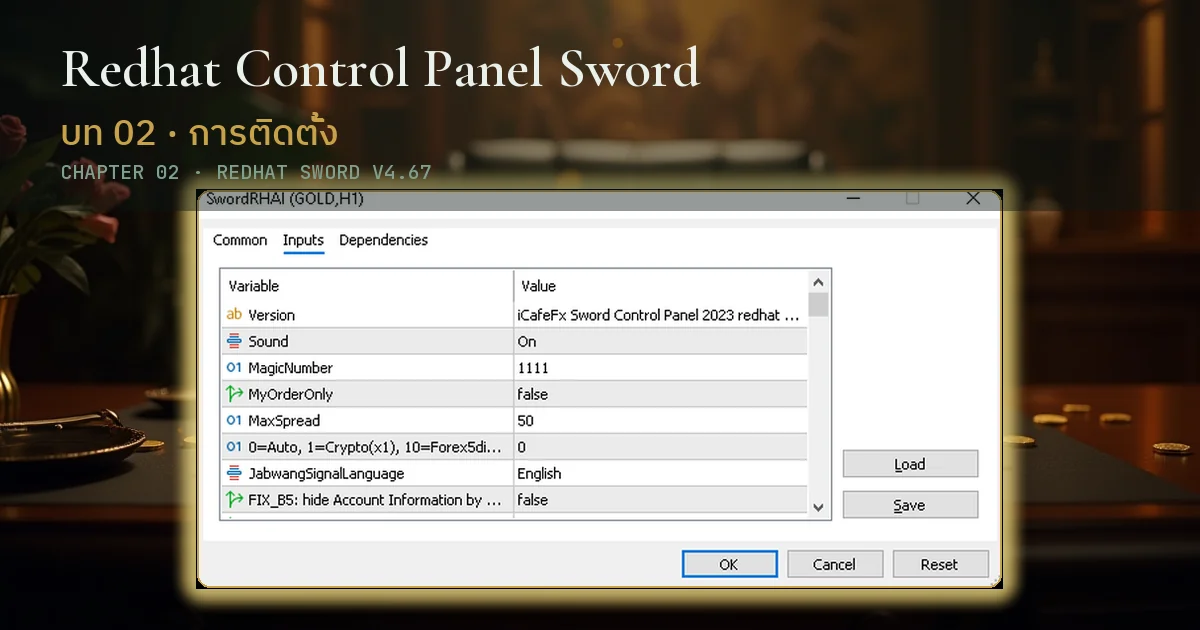Select the Version variable name

click(271, 315)
